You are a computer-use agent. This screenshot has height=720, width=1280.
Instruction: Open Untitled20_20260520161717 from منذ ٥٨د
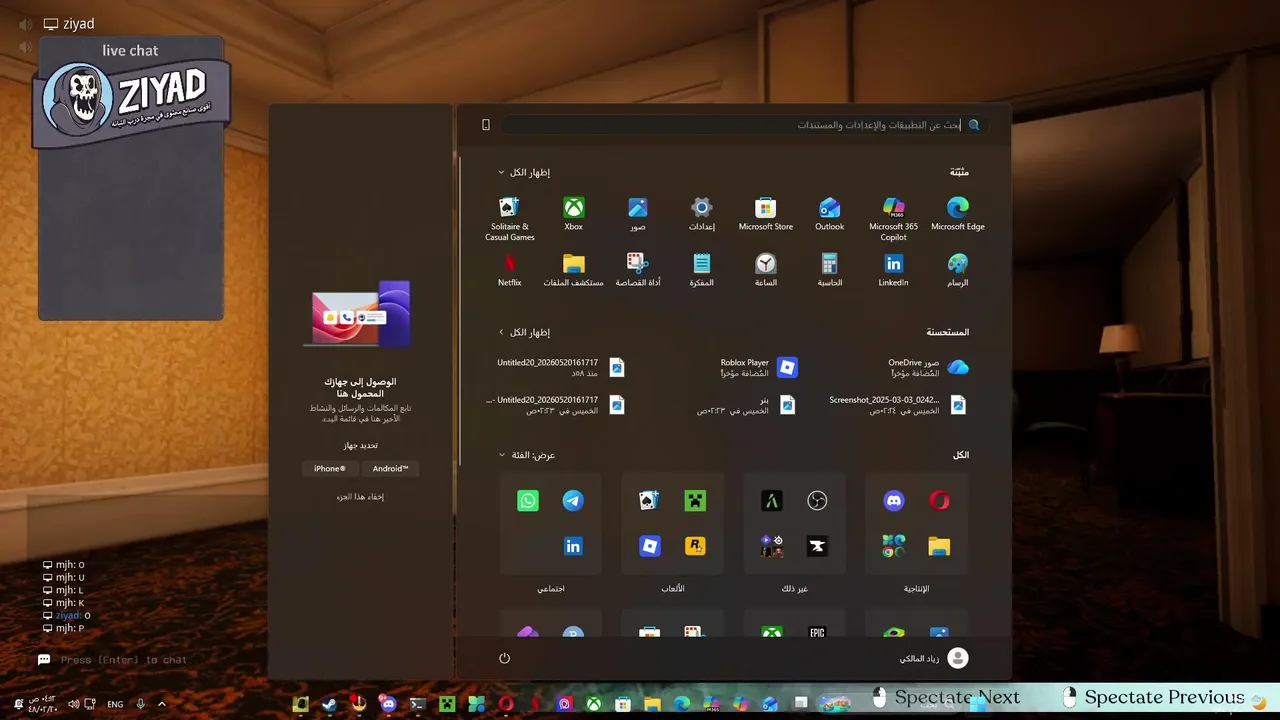point(561,367)
